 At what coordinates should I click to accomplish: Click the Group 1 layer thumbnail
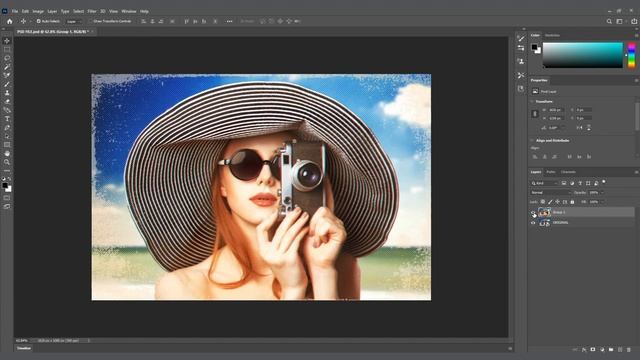pos(544,212)
